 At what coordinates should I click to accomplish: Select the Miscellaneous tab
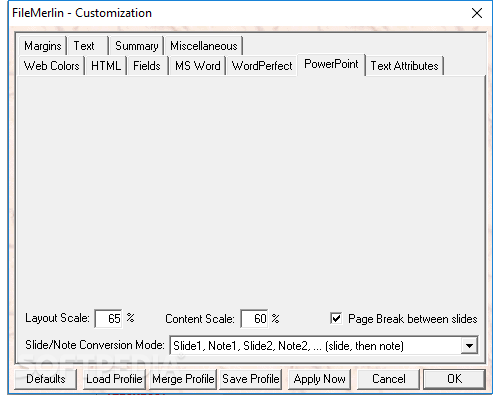click(204, 46)
